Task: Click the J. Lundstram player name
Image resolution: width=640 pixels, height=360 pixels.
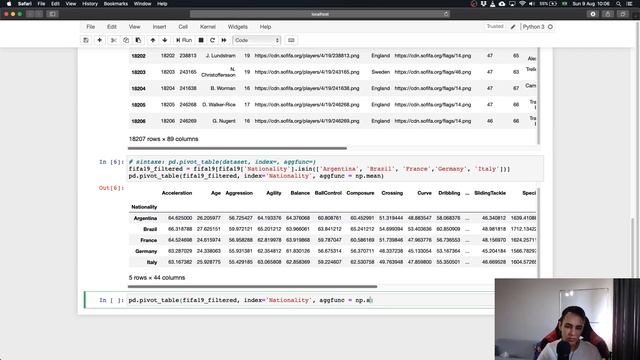Action: click(x=220, y=56)
